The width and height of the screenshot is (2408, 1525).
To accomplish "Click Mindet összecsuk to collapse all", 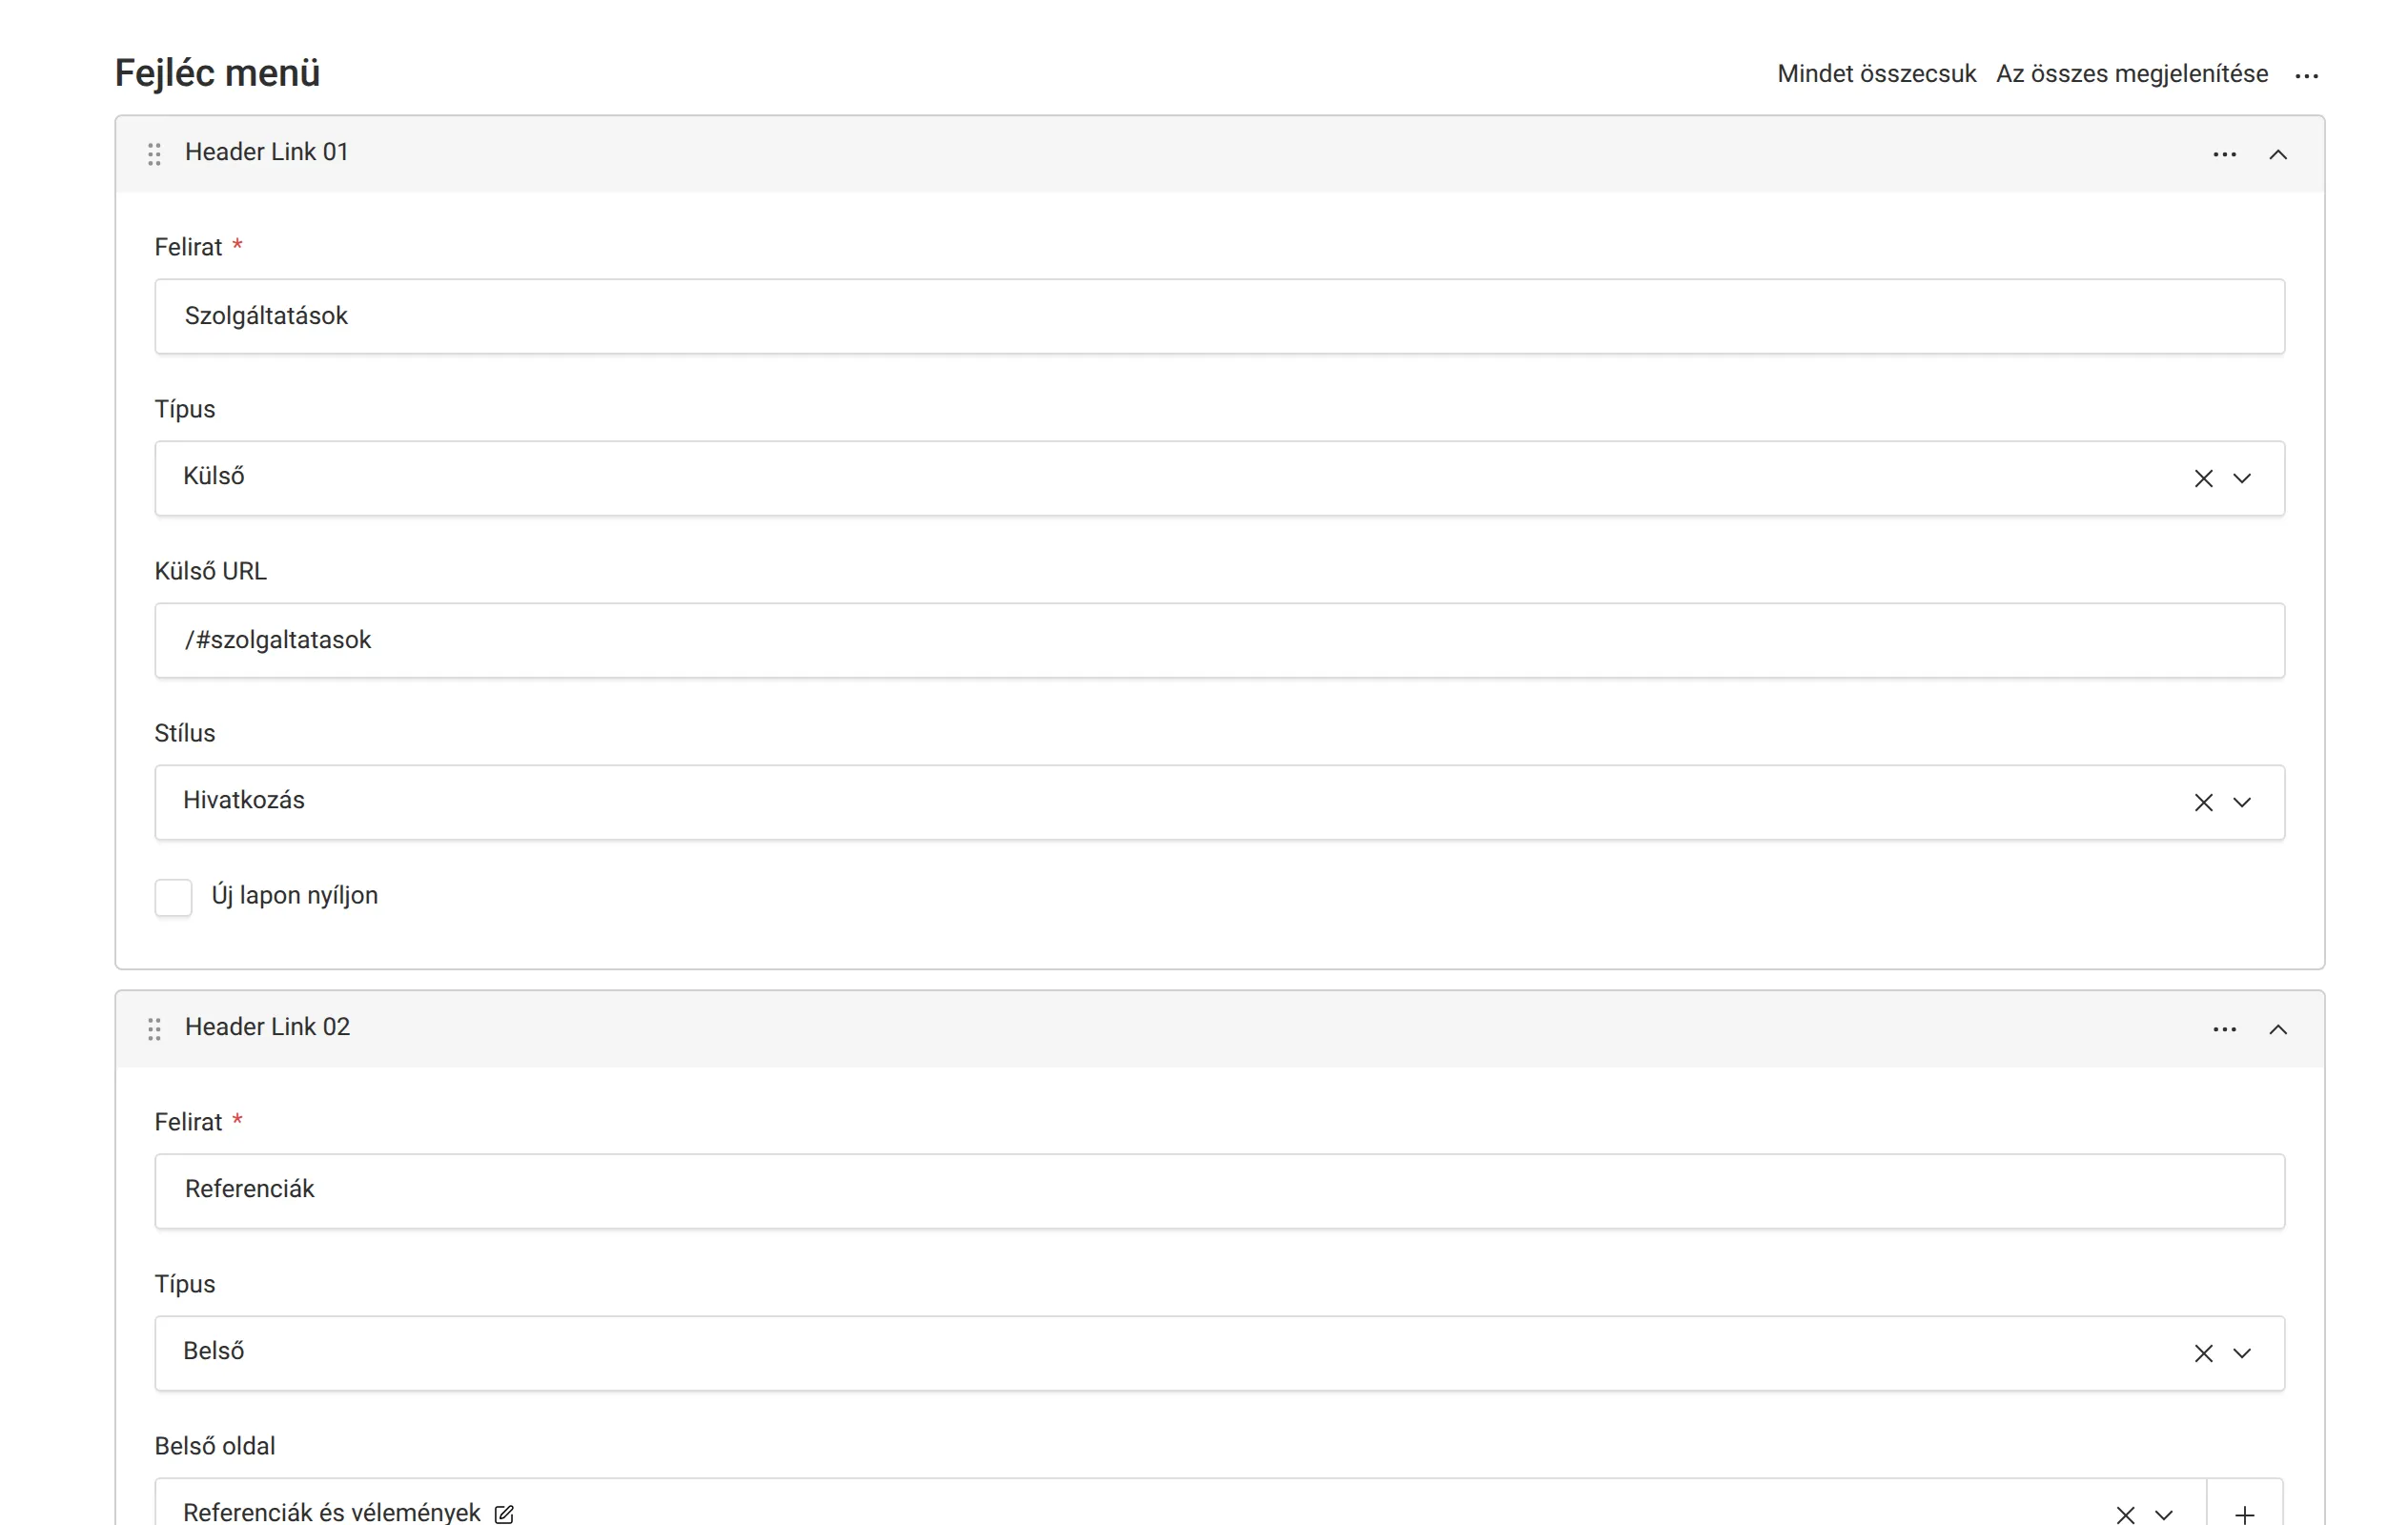I will tap(1876, 74).
